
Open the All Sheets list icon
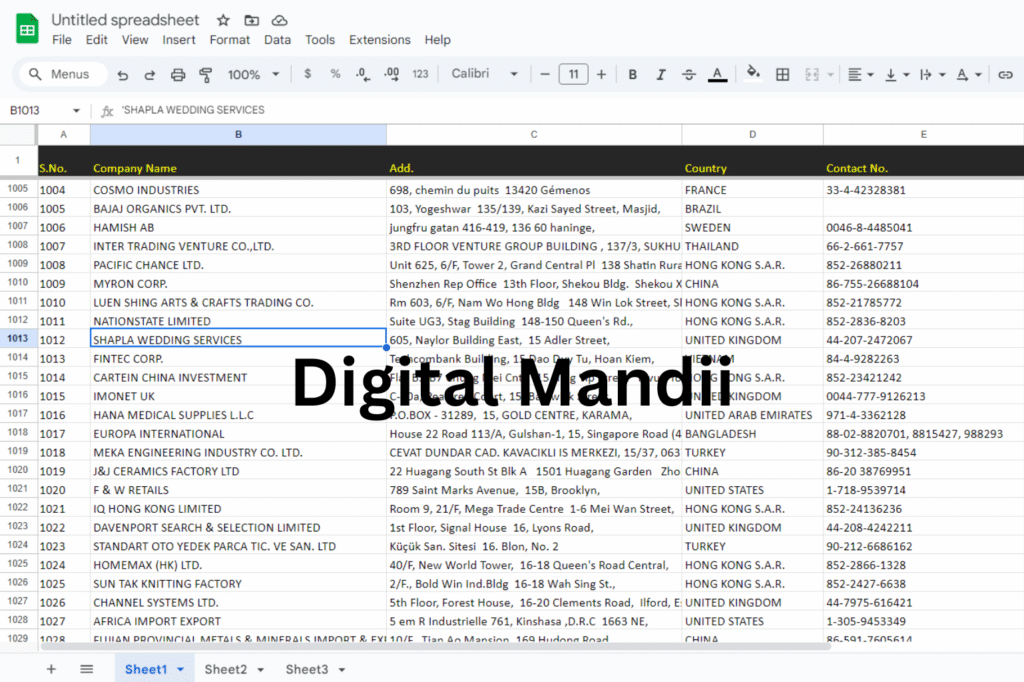(87, 669)
